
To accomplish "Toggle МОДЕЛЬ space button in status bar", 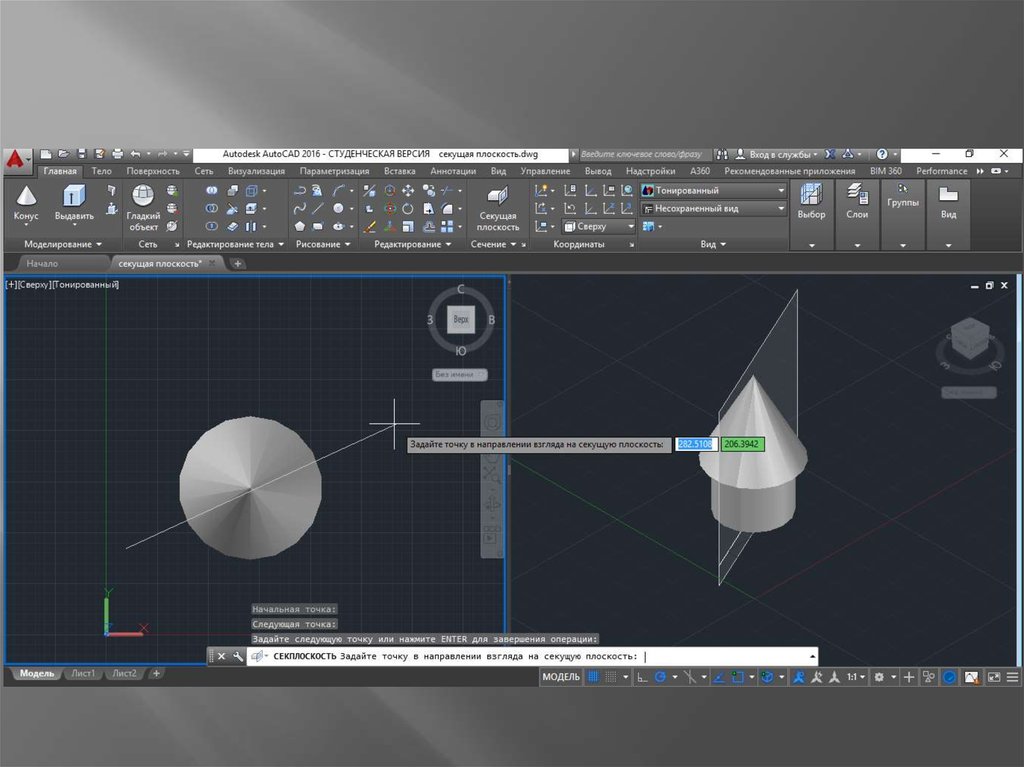I will point(561,677).
